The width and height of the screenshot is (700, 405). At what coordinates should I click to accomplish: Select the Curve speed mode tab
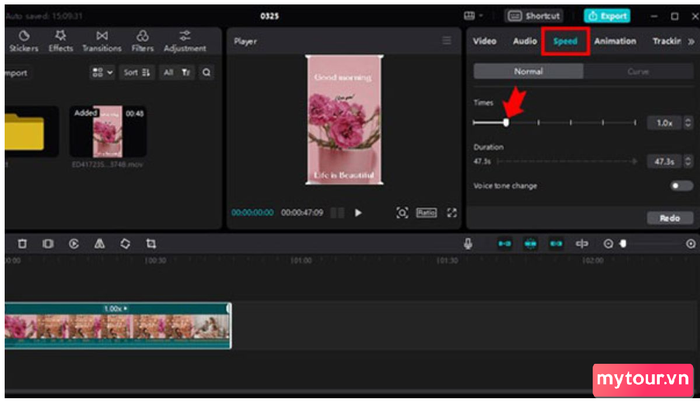(x=637, y=72)
